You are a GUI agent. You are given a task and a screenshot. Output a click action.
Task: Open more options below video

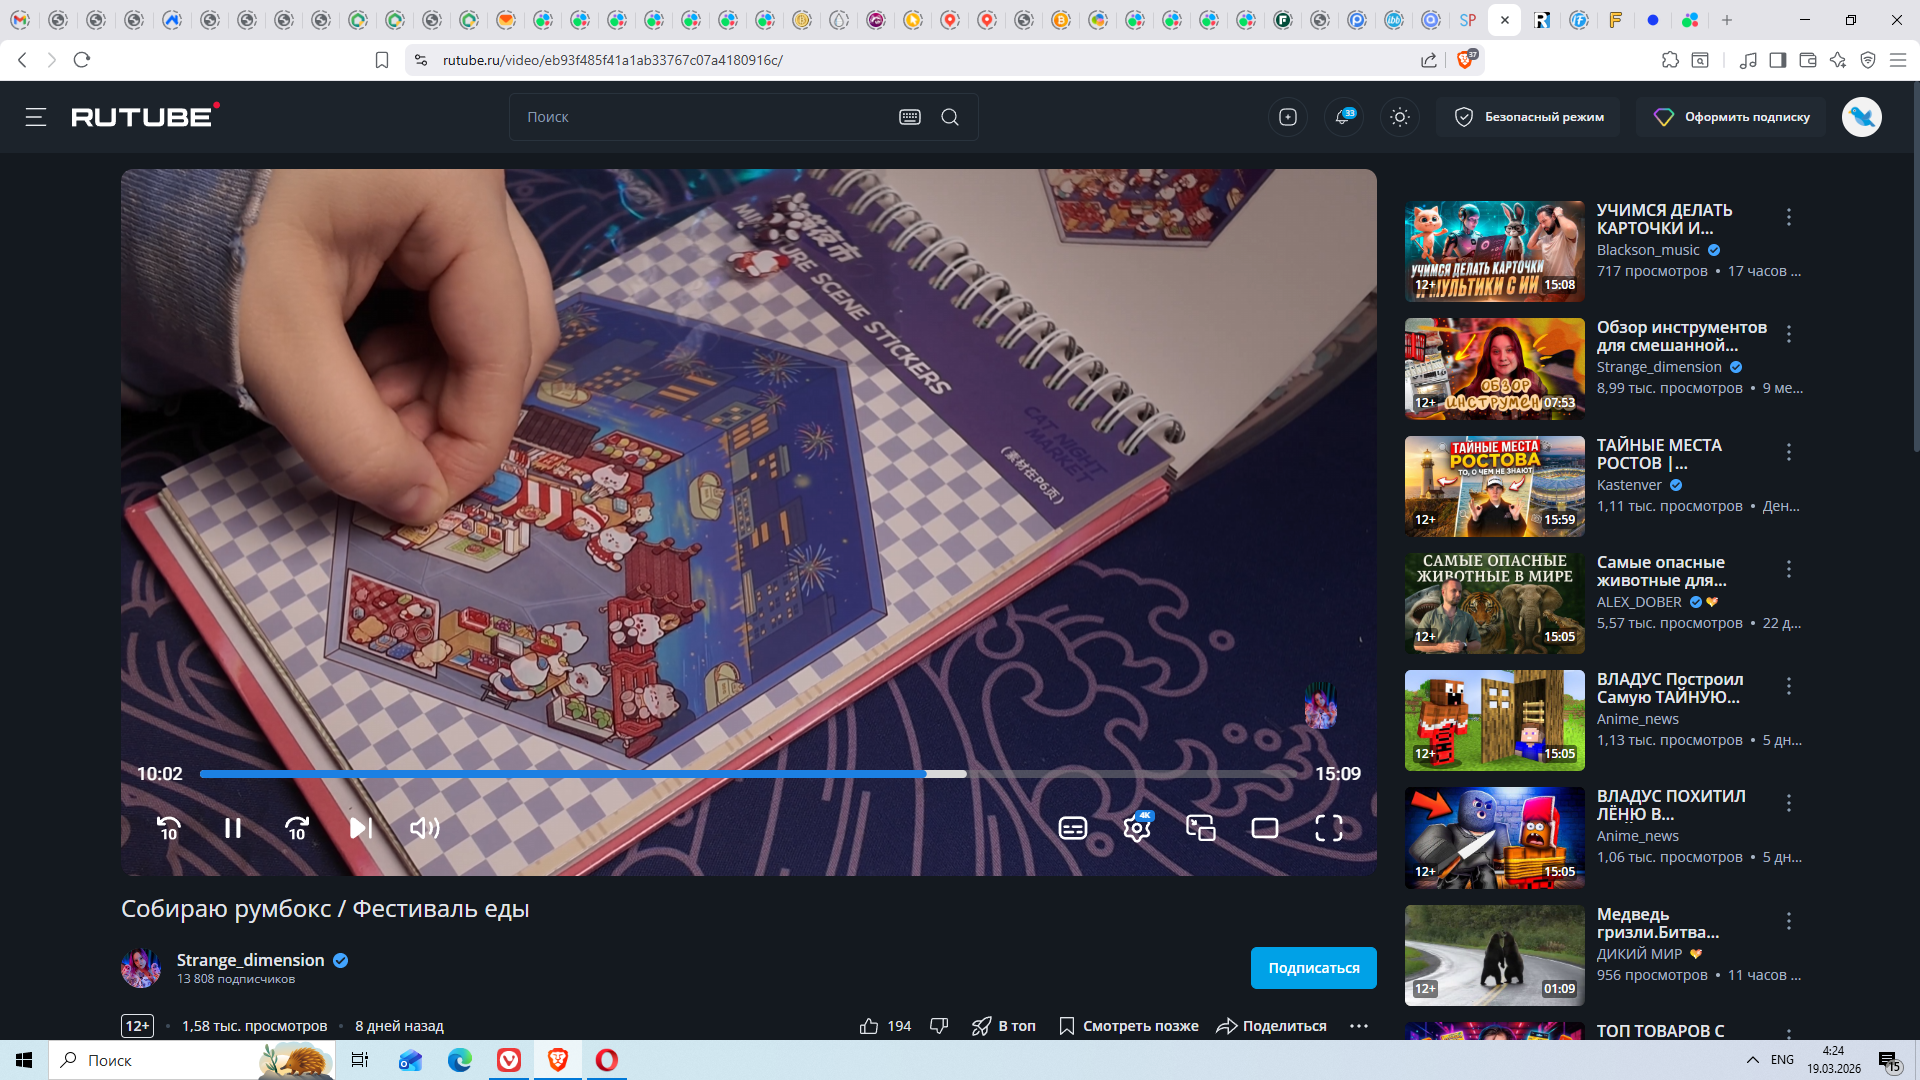pyautogui.click(x=1358, y=1026)
